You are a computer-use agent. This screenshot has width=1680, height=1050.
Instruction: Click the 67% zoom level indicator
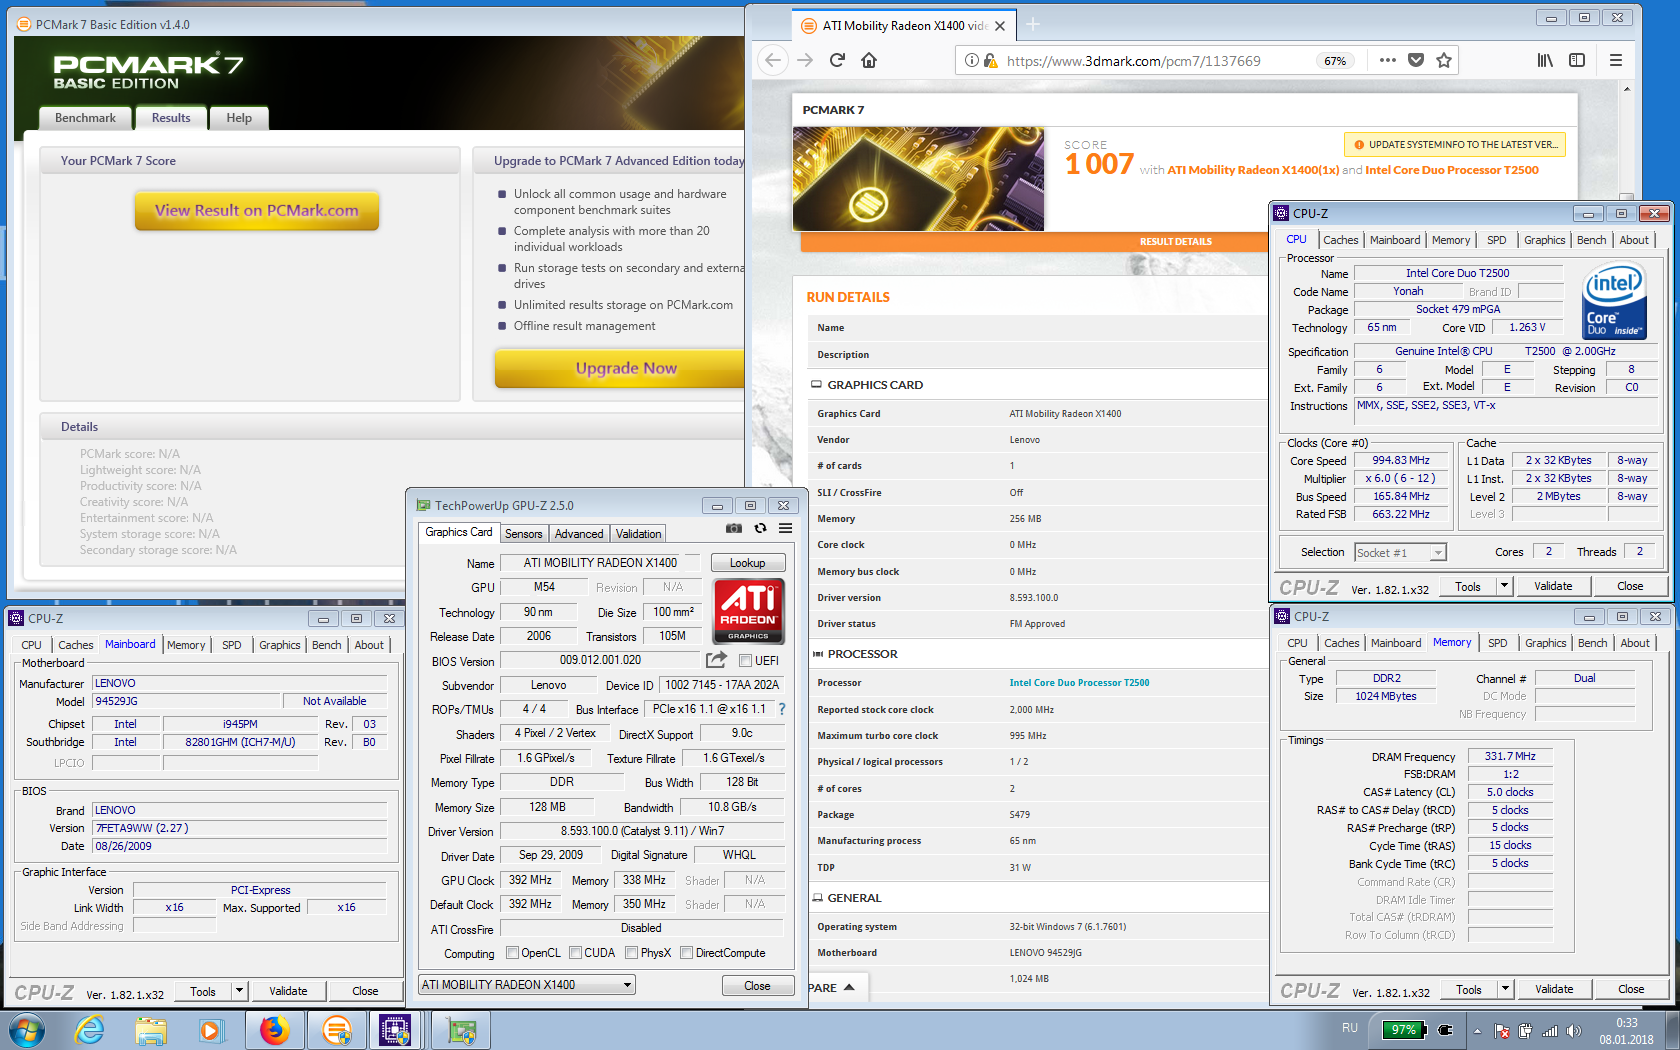click(x=1335, y=61)
